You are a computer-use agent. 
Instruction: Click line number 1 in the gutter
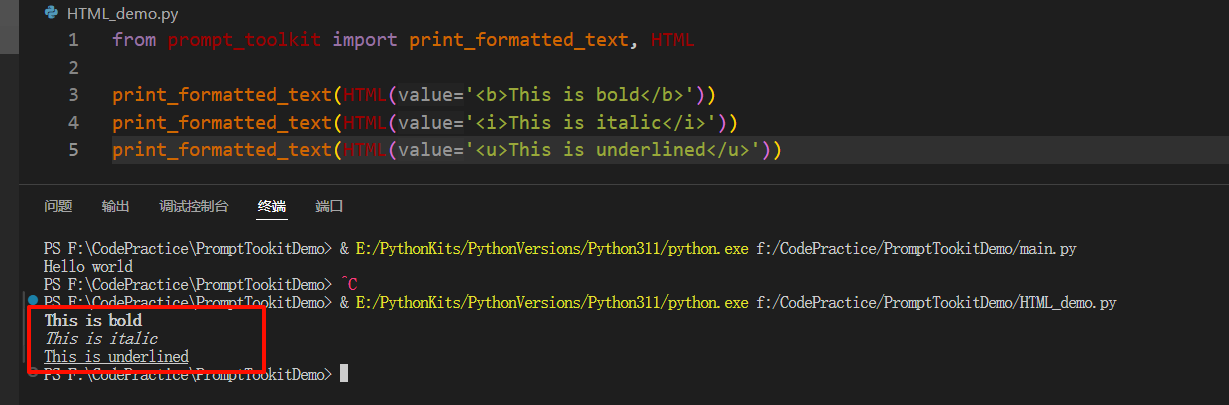coord(73,41)
